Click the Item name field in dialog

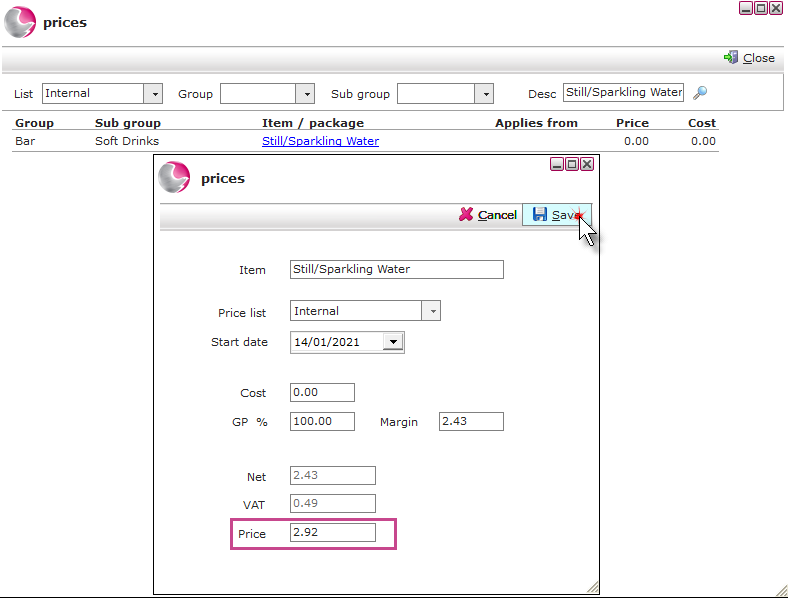[397, 269]
